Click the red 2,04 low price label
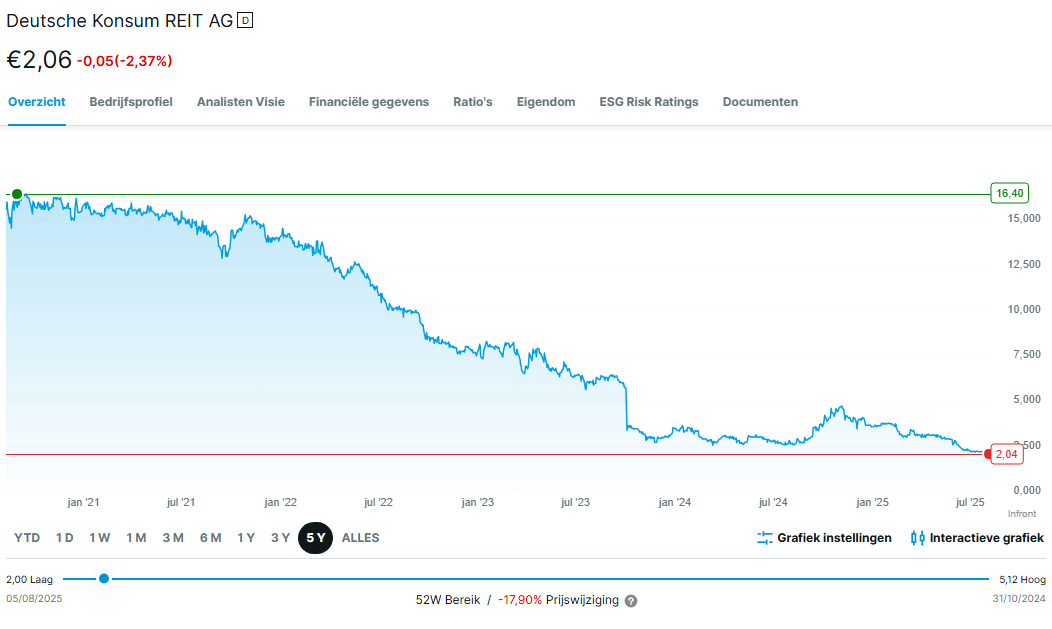Image resolution: width=1052 pixels, height=629 pixels. pyautogui.click(x=1006, y=454)
